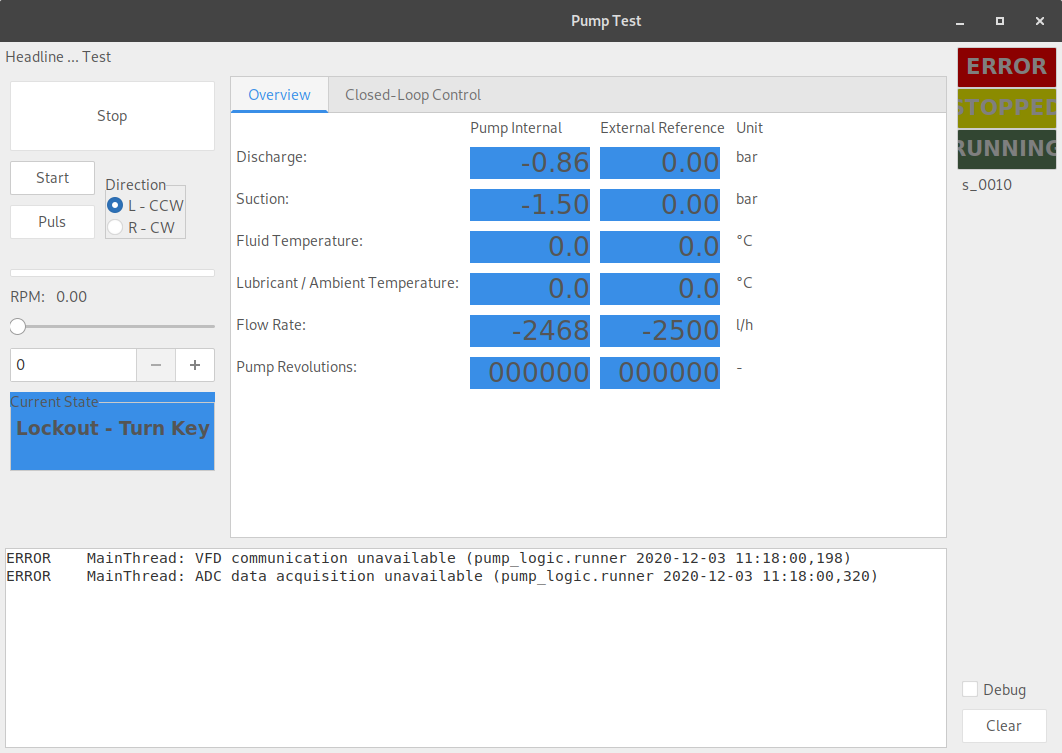The width and height of the screenshot is (1062, 753).
Task: Click the Discharge External Reference value
Action: point(660,163)
